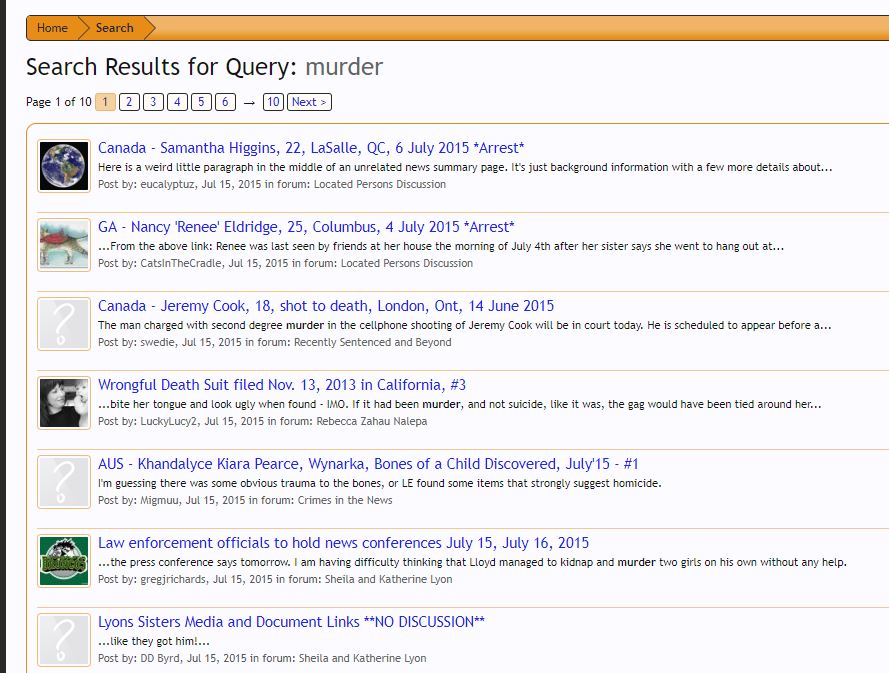Open page 6 of search results
889x673 pixels.
pyautogui.click(x=225, y=102)
